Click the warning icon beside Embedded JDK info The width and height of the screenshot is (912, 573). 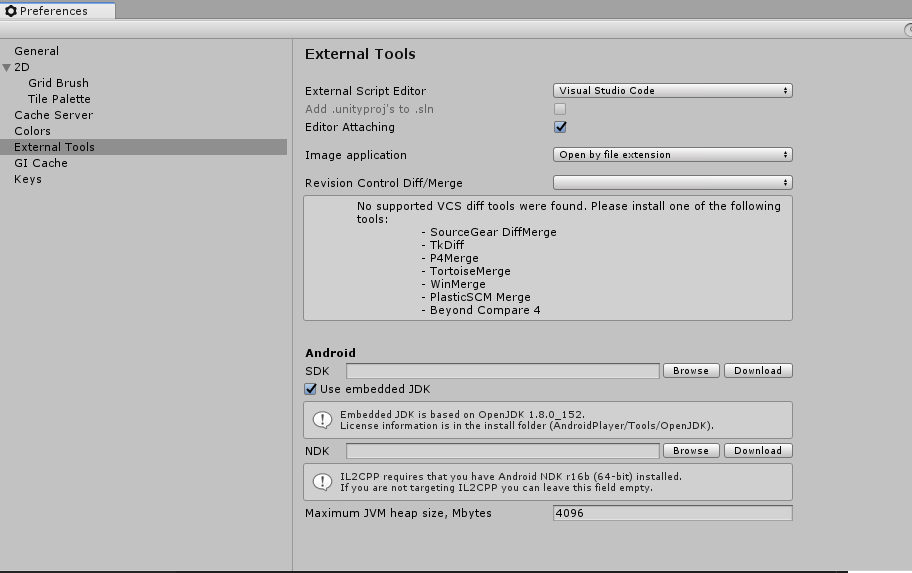coord(322,419)
